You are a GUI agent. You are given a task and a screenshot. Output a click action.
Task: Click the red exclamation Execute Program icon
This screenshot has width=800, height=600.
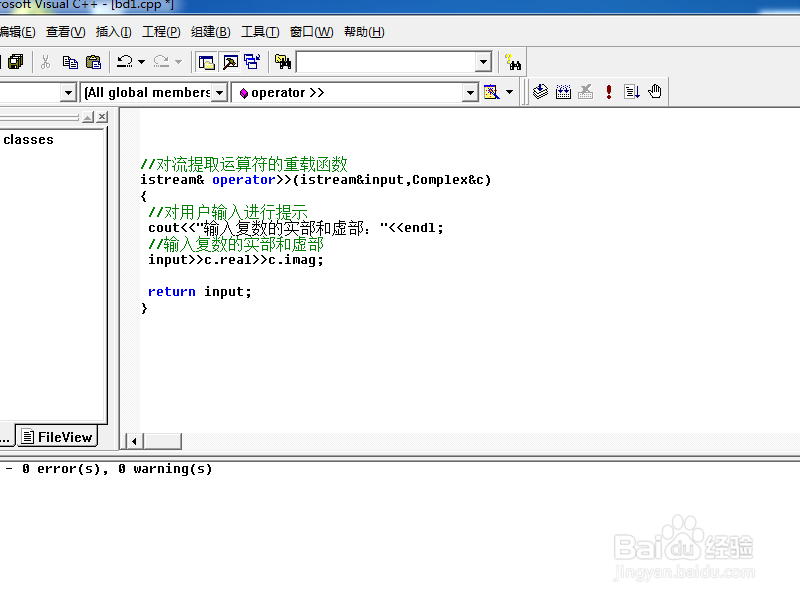point(609,92)
